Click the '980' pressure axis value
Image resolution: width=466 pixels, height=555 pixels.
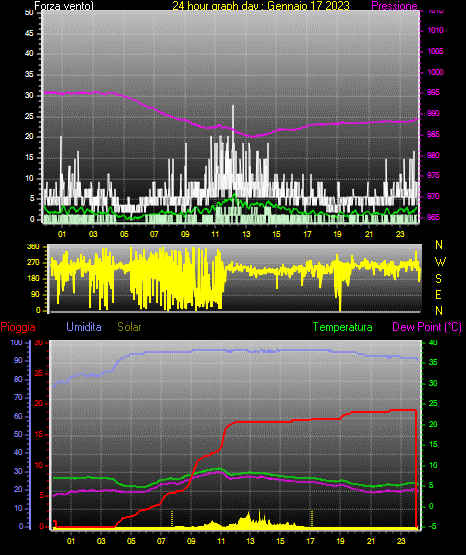point(433,155)
